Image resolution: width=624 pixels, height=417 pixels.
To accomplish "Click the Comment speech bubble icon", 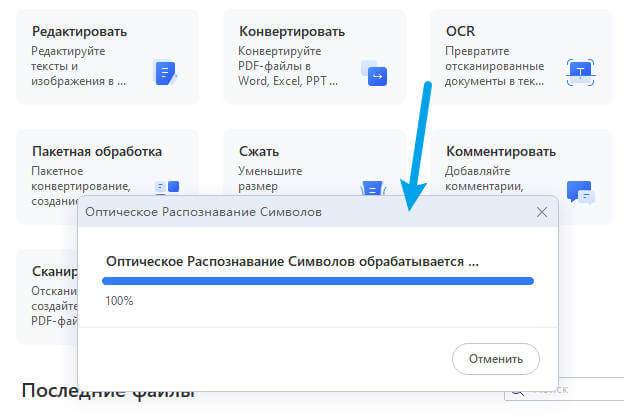I will click(x=581, y=192).
